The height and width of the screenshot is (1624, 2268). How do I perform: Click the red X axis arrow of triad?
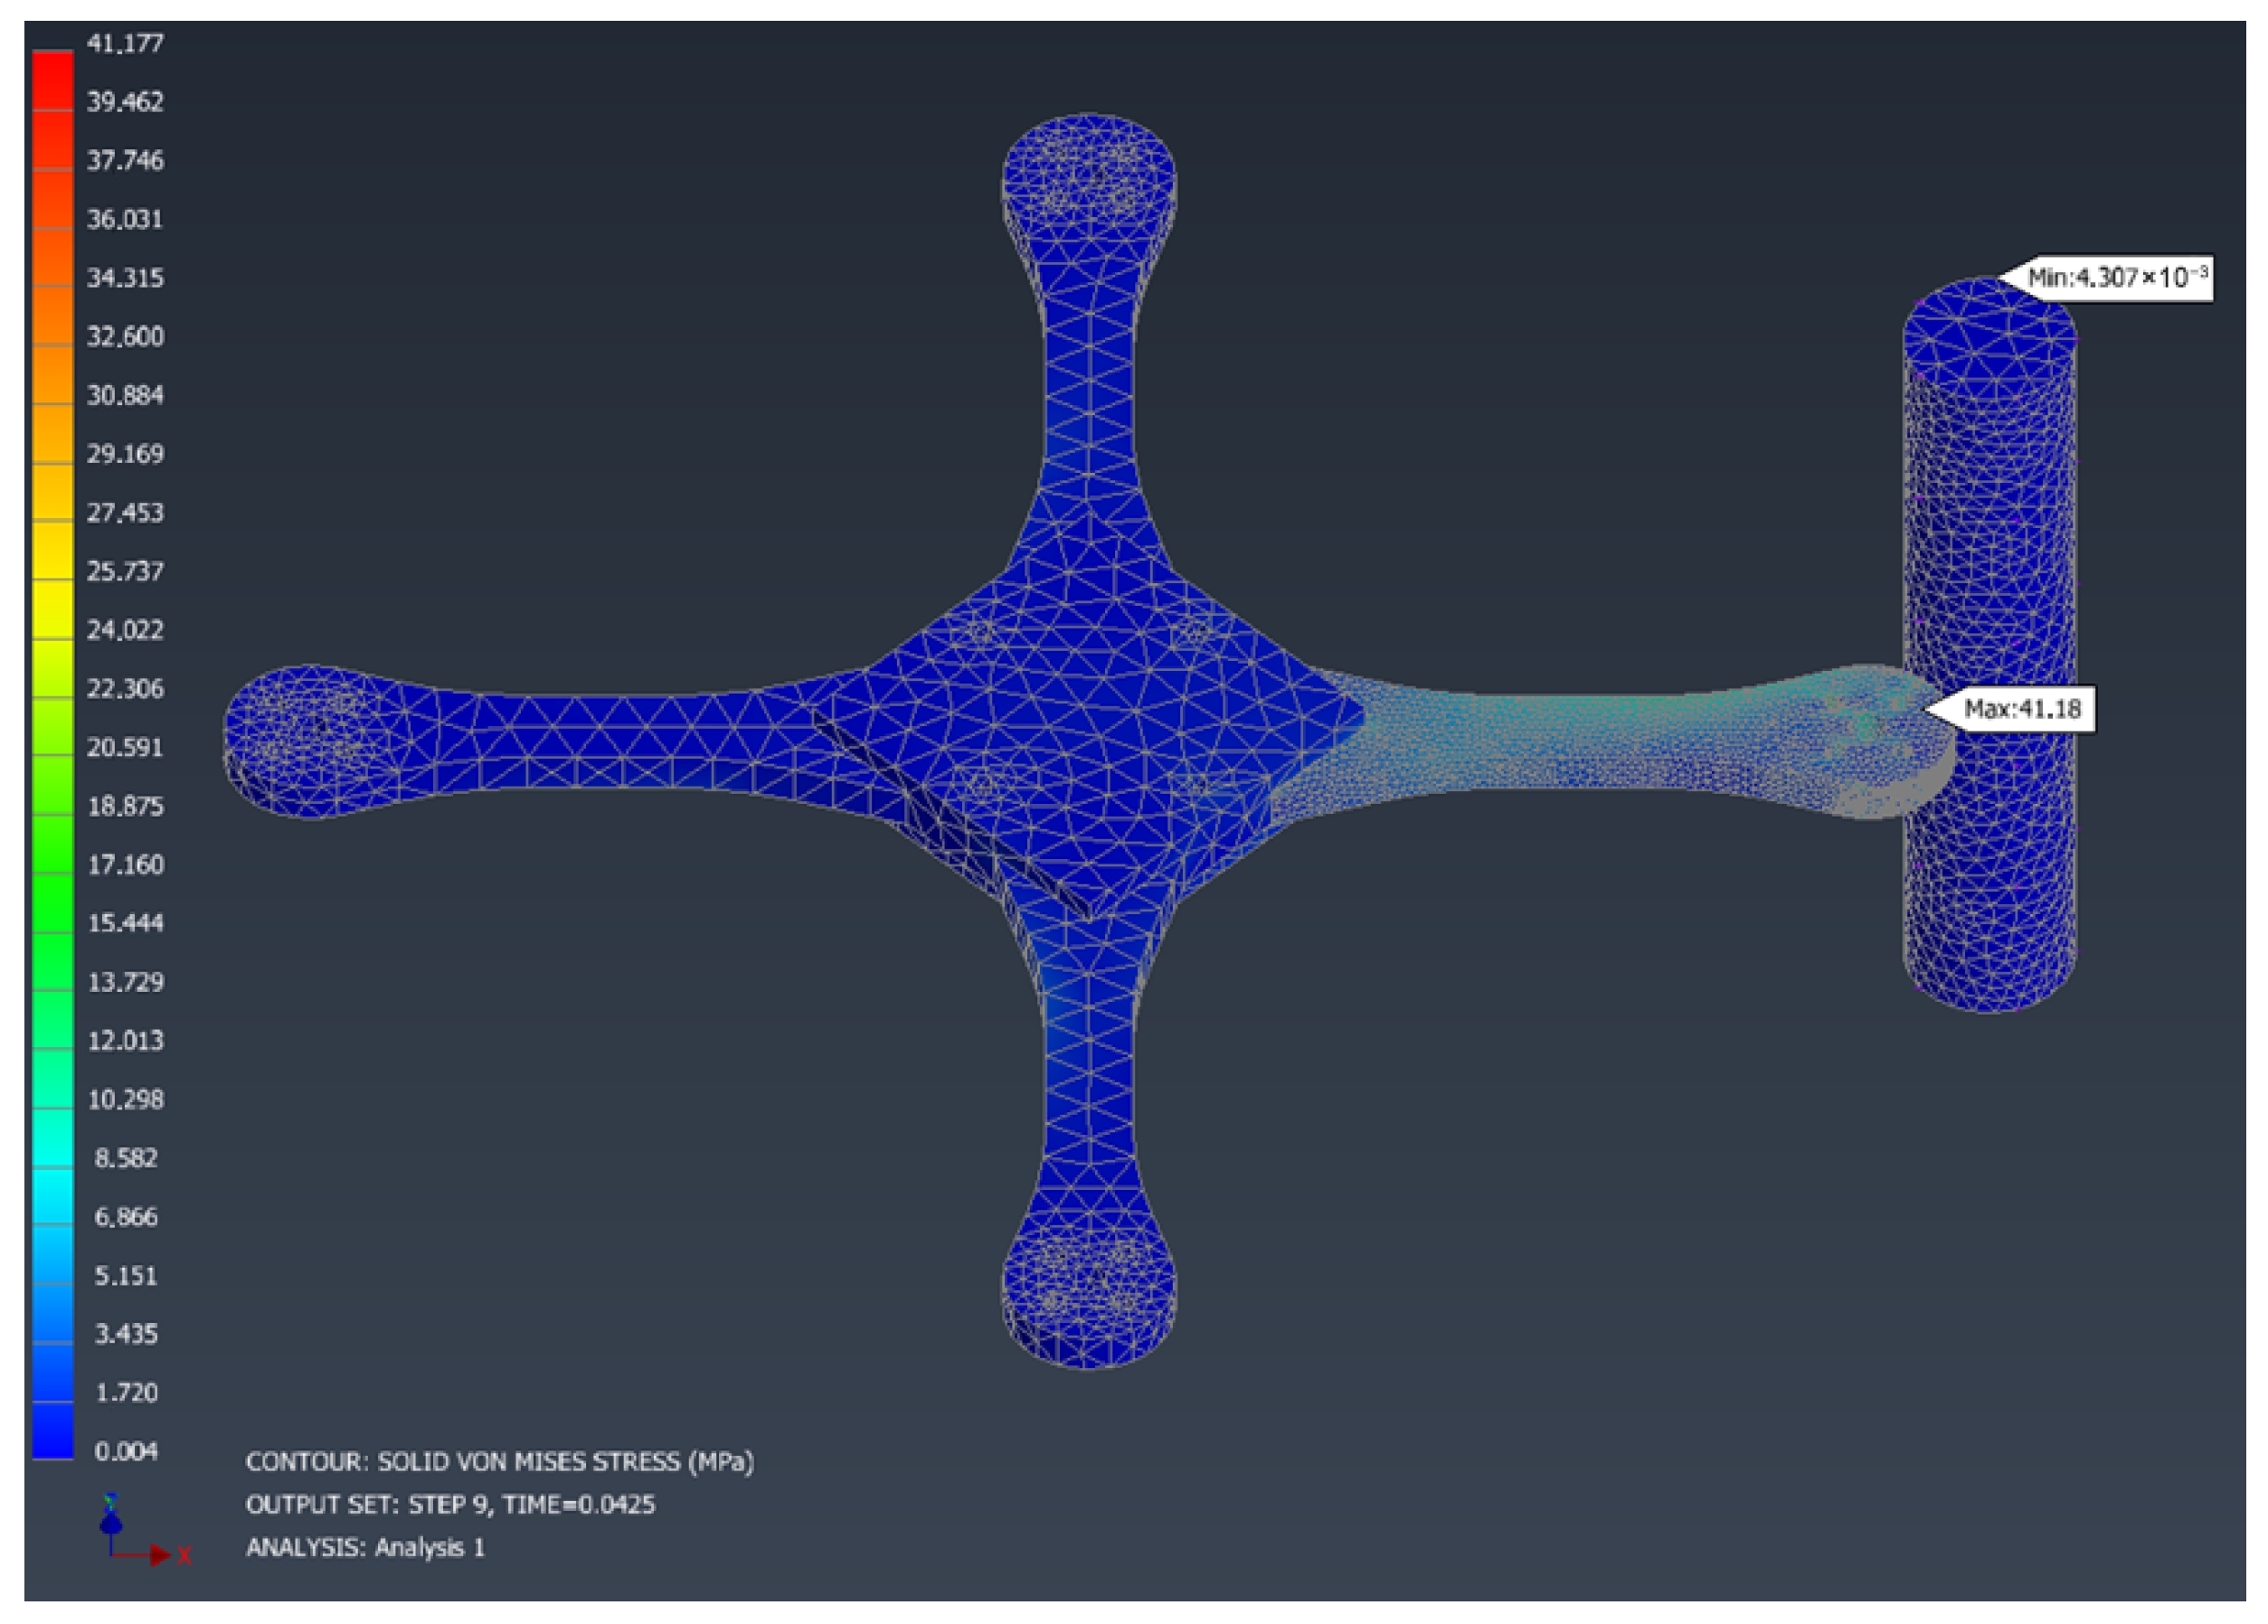[156, 1555]
